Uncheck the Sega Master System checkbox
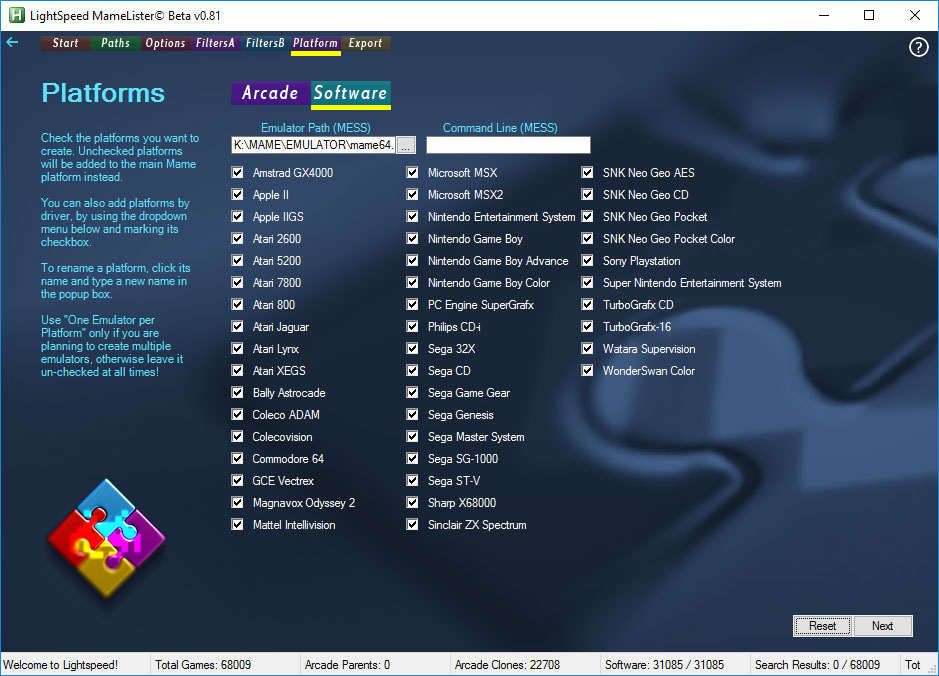Image resolution: width=939 pixels, height=676 pixels. point(412,436)
